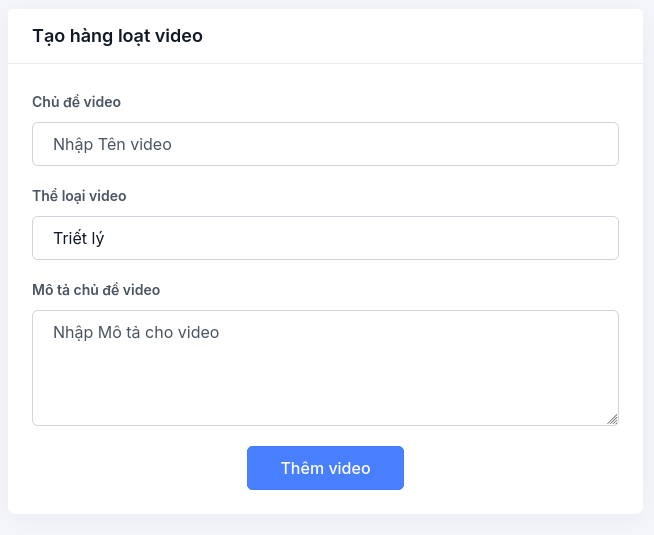Screen dimensions: 654x535
Task: Open the Thể loại video selector
Action: [x=325, y=238]
